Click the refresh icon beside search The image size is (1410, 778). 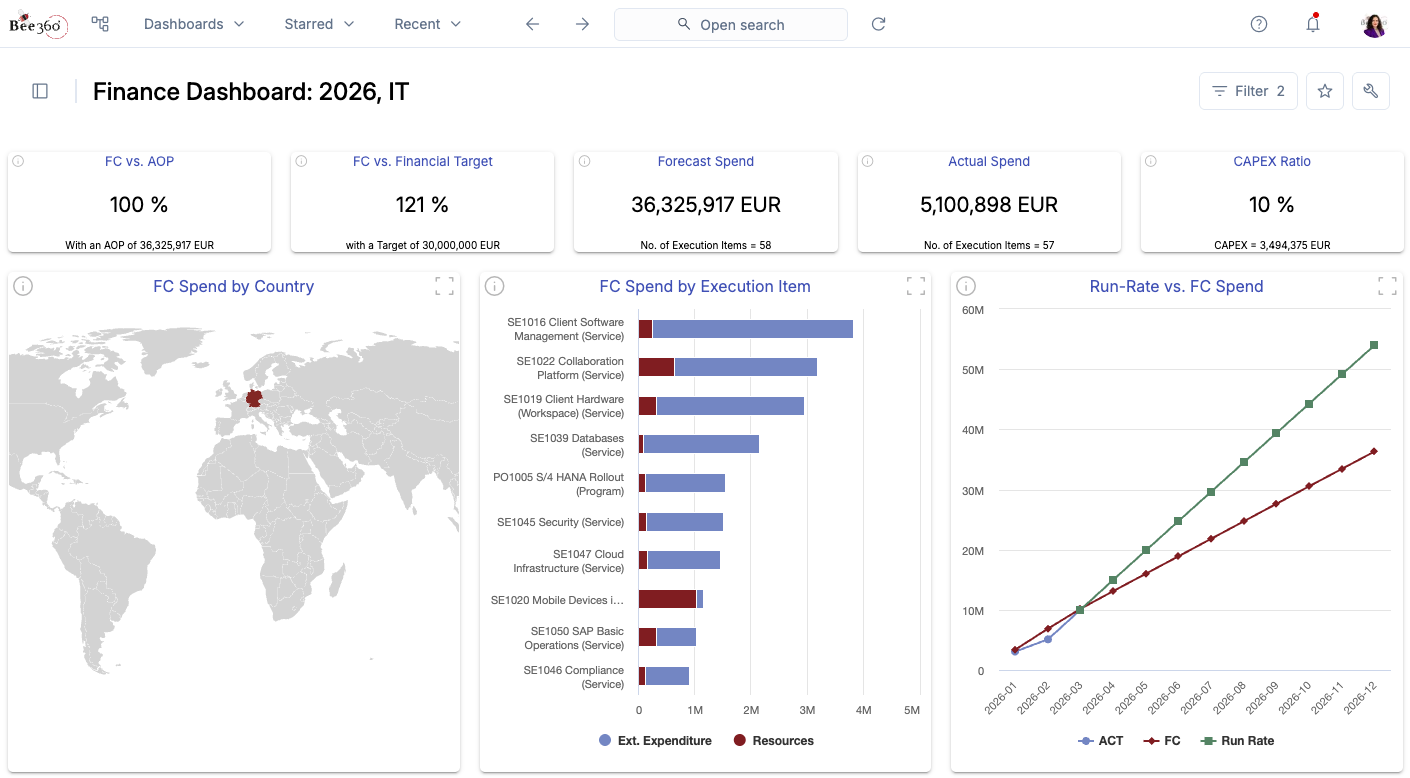click(x=878, y=24)
